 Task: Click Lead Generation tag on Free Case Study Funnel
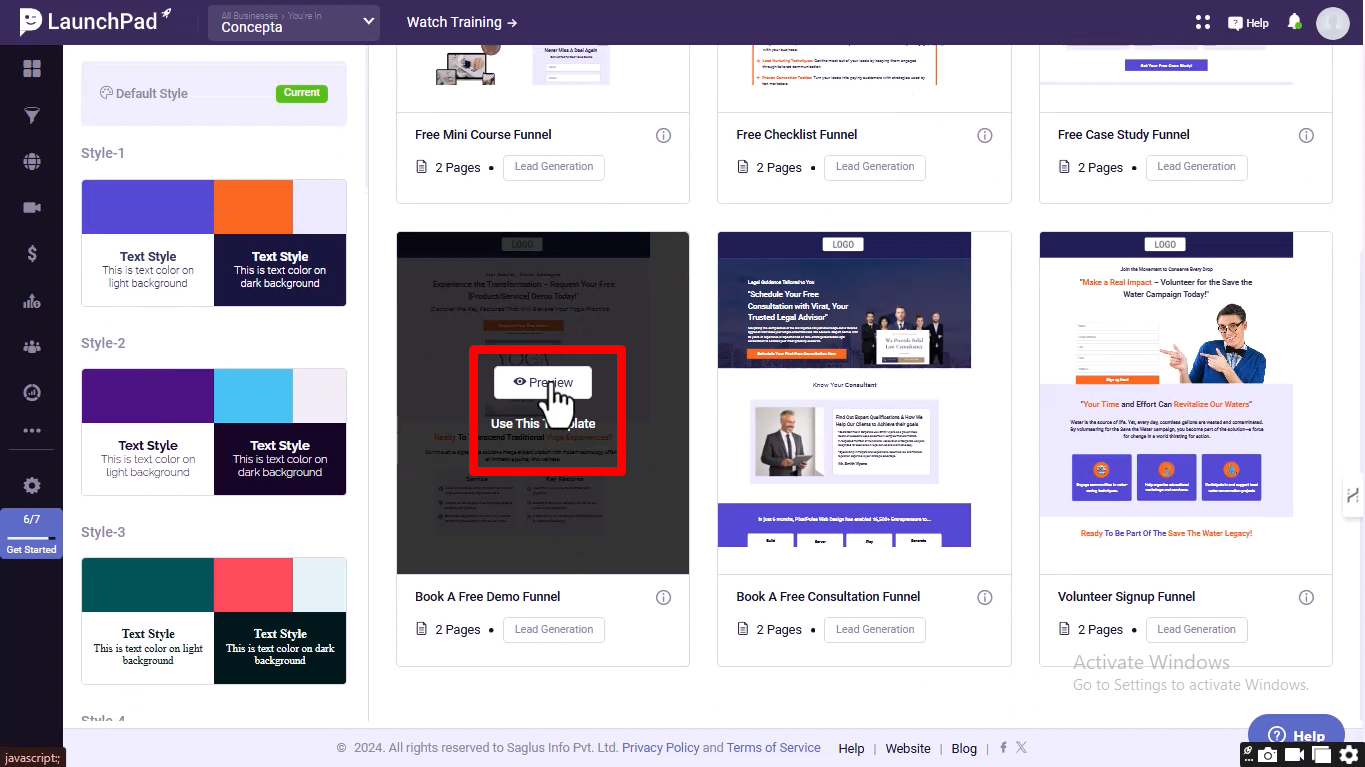click(x=1197, y=167)
